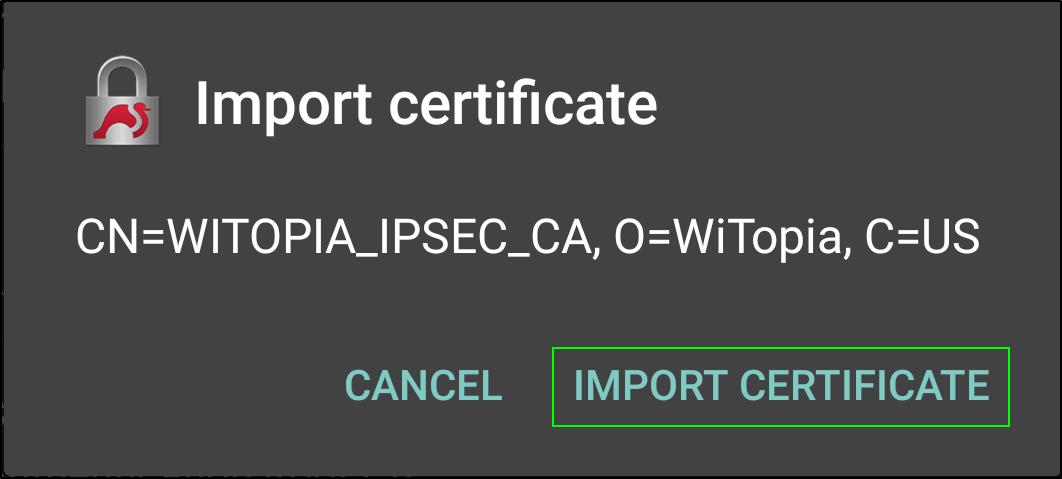The image size is (1062, 479).
Task: Cancel importing the WiTopia certificate
Action: tap(423, 387)
